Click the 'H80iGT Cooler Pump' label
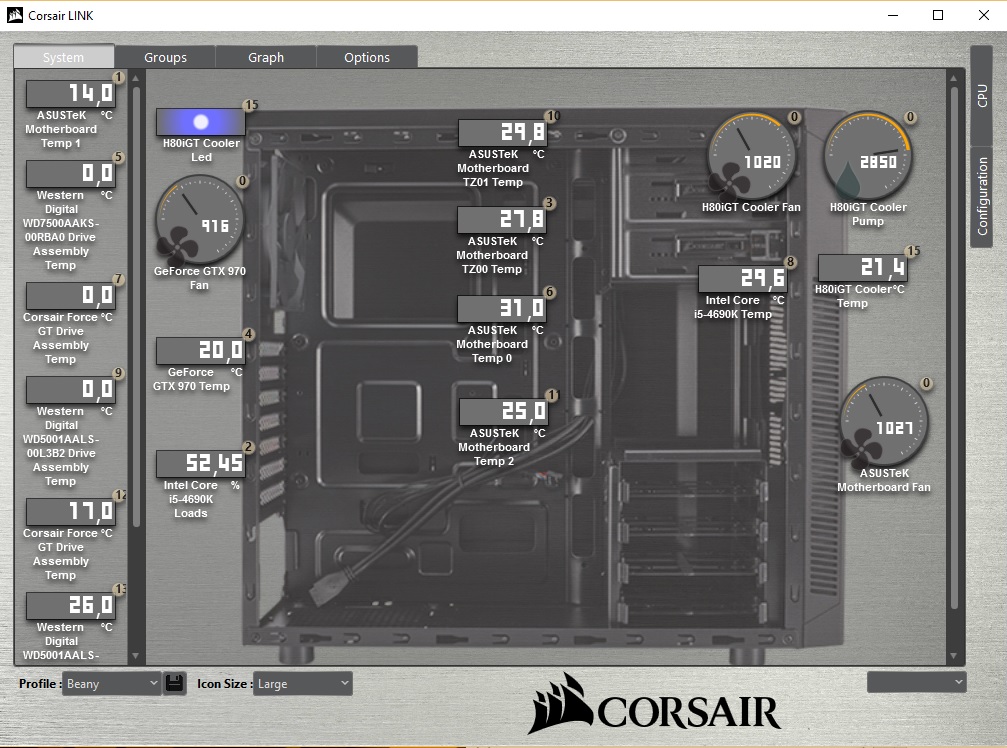The height and width of the screenshot is (748, 1007). click(x=868, y=214)
